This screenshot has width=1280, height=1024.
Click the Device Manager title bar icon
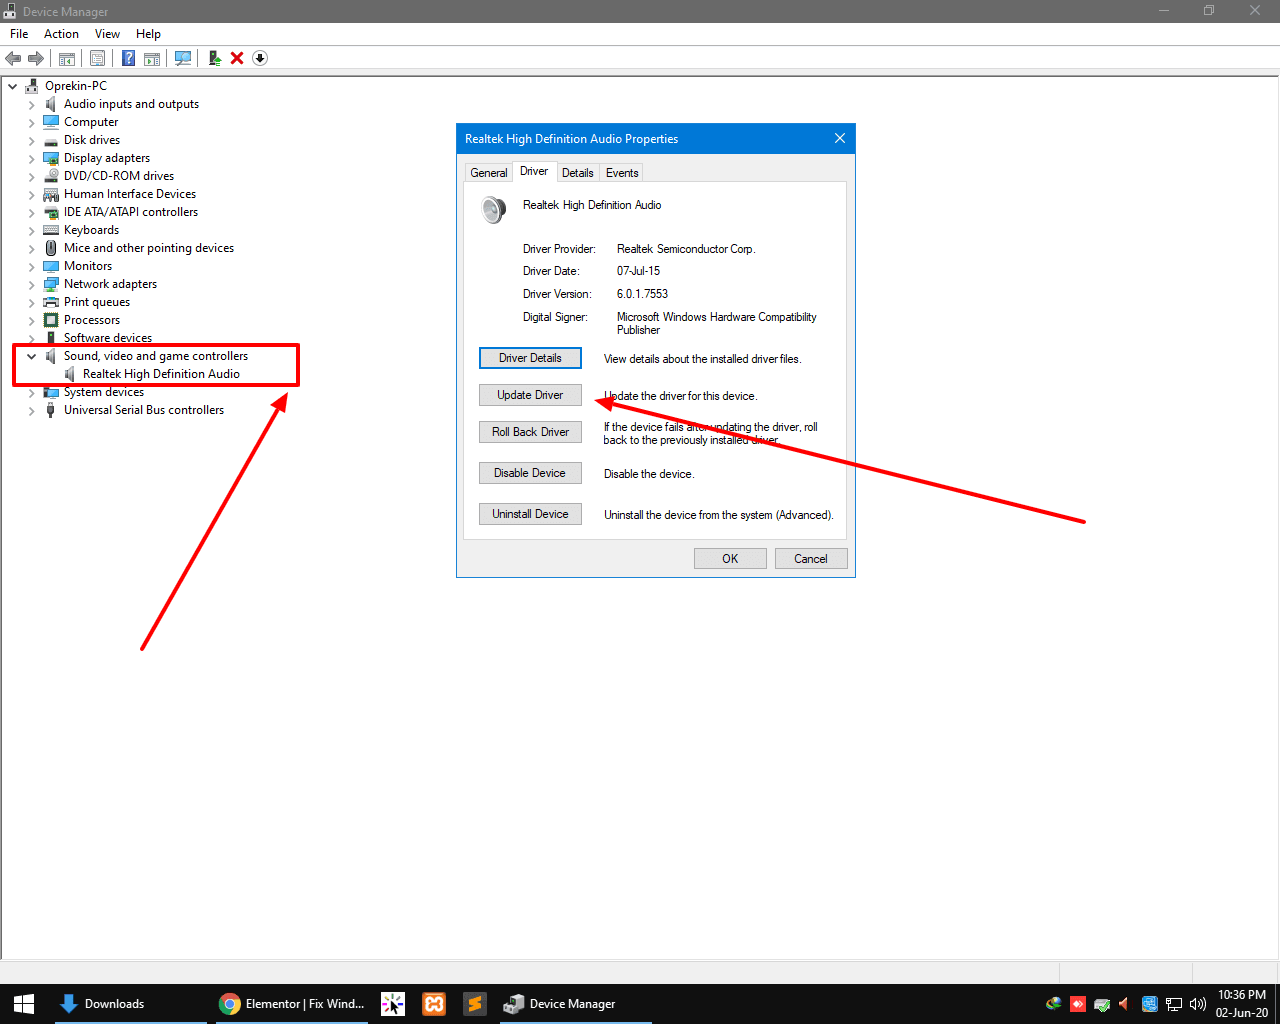coord(10,11)
